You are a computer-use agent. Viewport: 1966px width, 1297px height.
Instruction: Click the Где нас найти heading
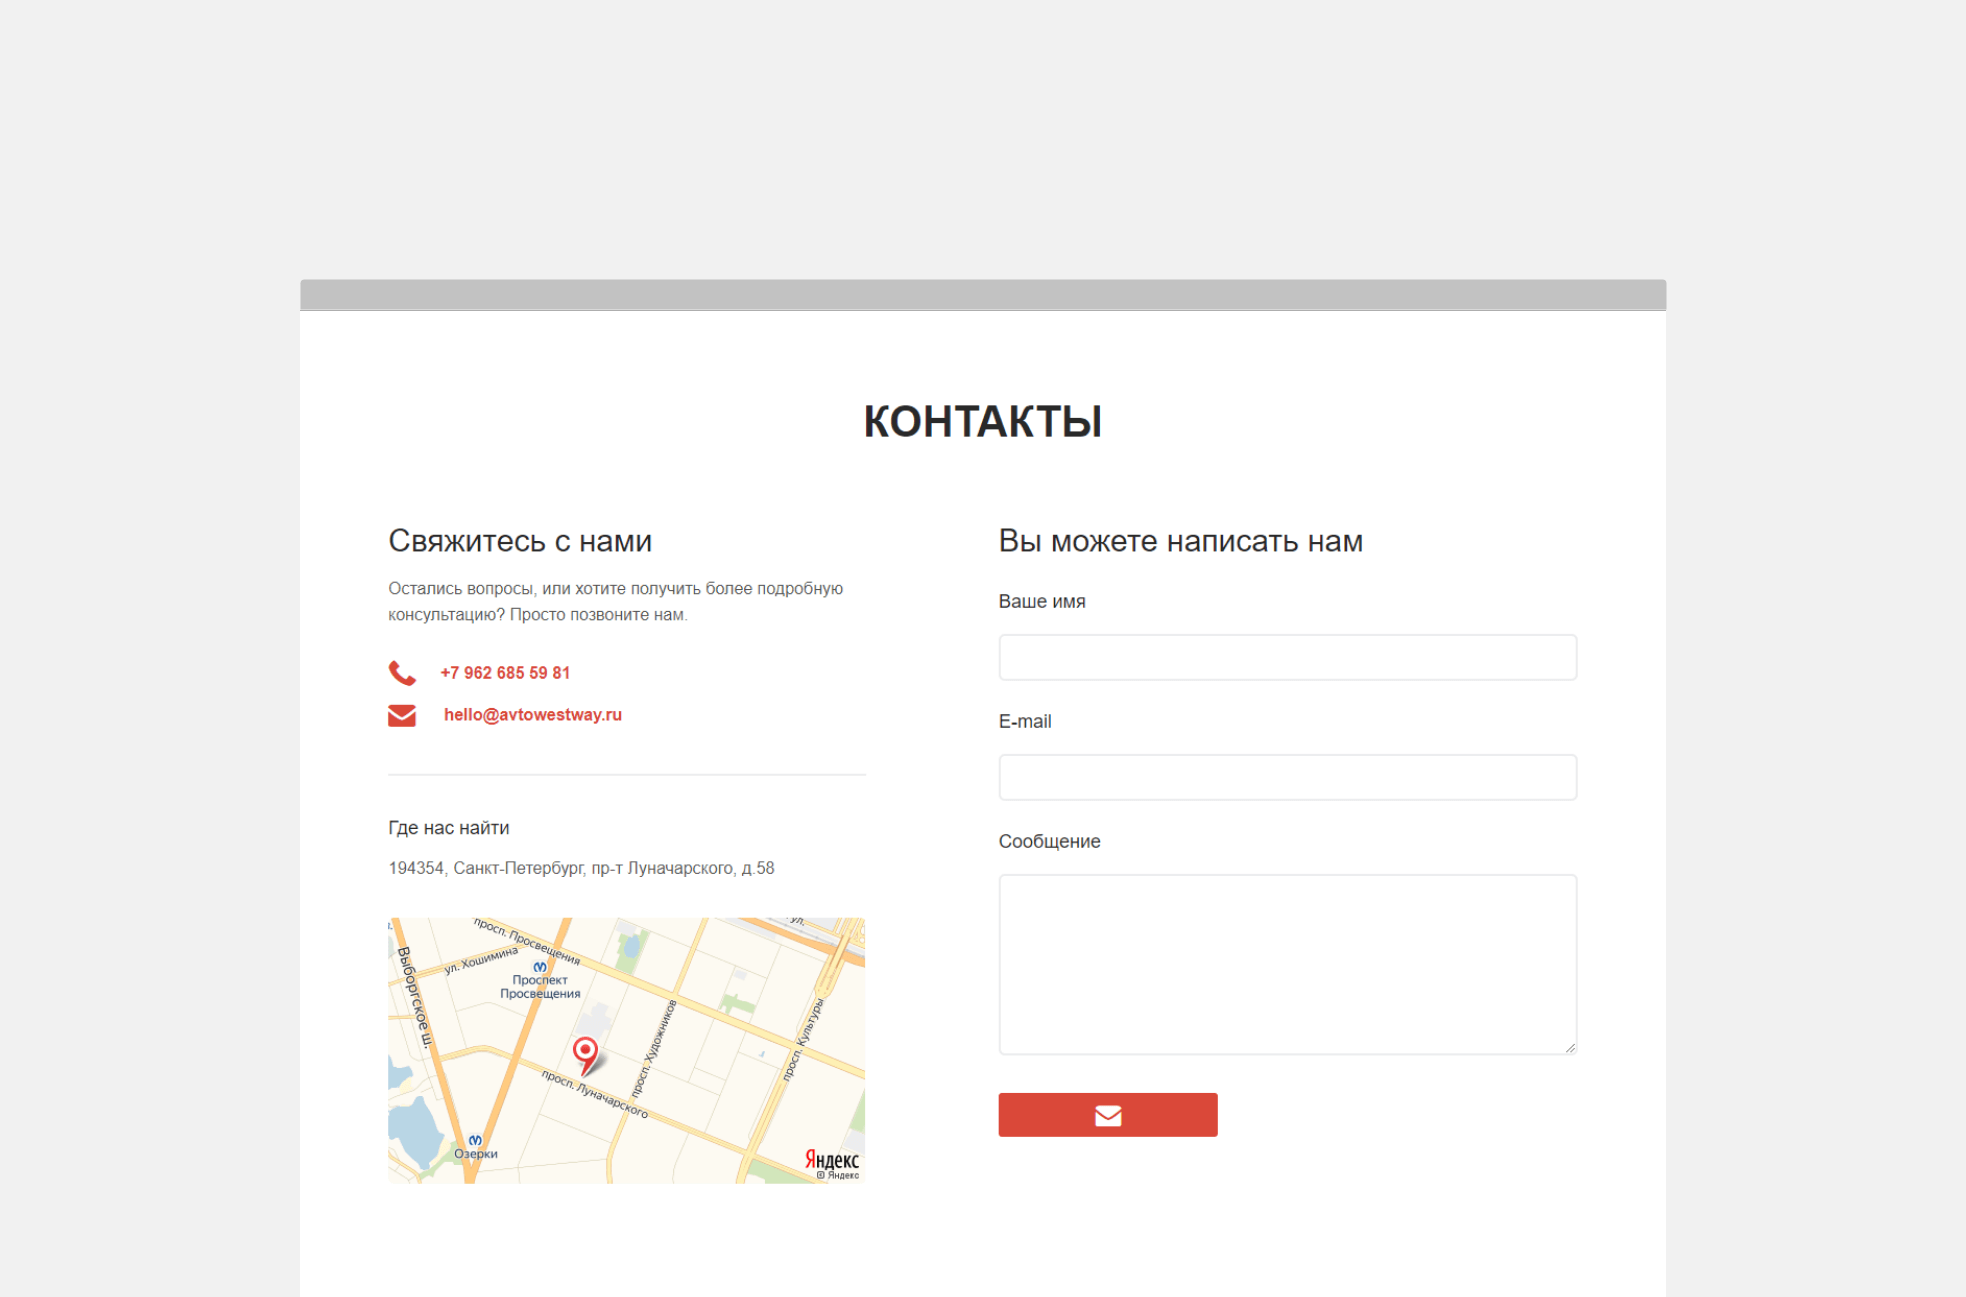click(x=449, y=828)
